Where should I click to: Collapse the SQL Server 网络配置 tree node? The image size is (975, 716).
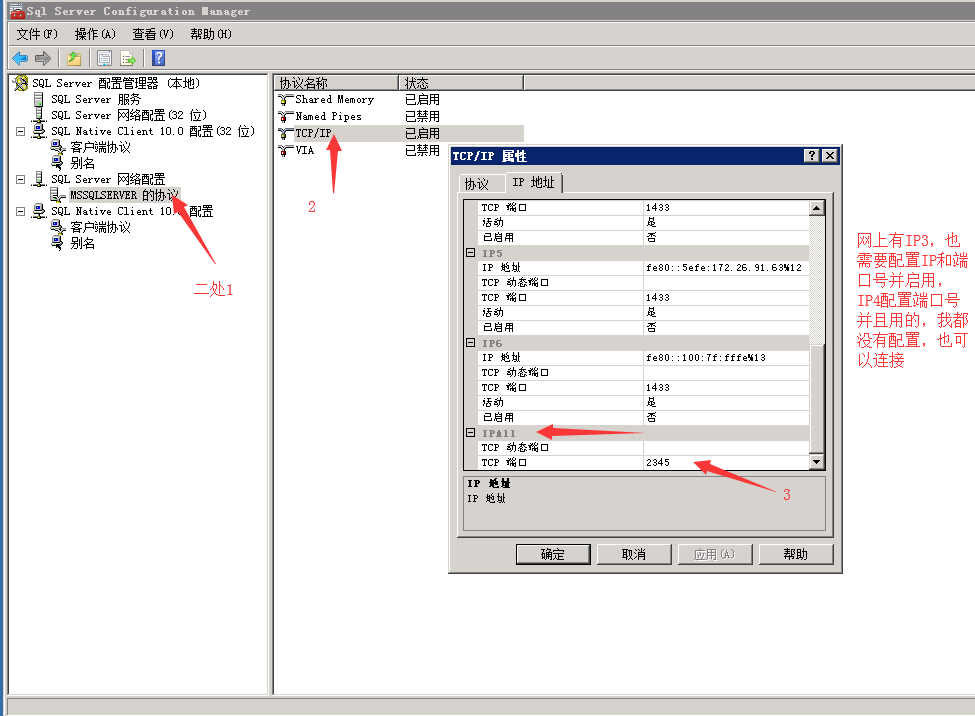click(21, 179)
